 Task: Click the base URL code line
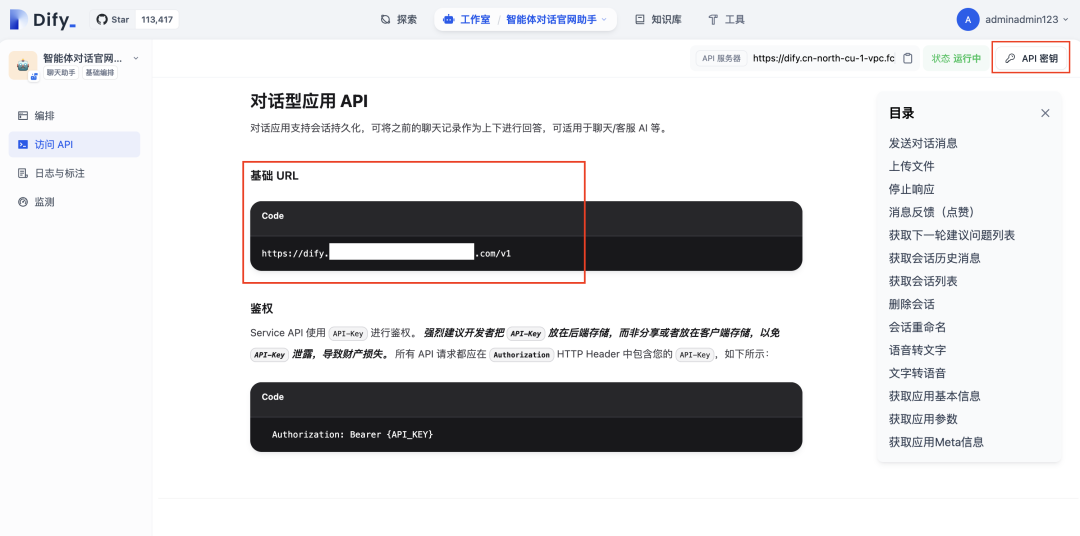pos(386,254)
